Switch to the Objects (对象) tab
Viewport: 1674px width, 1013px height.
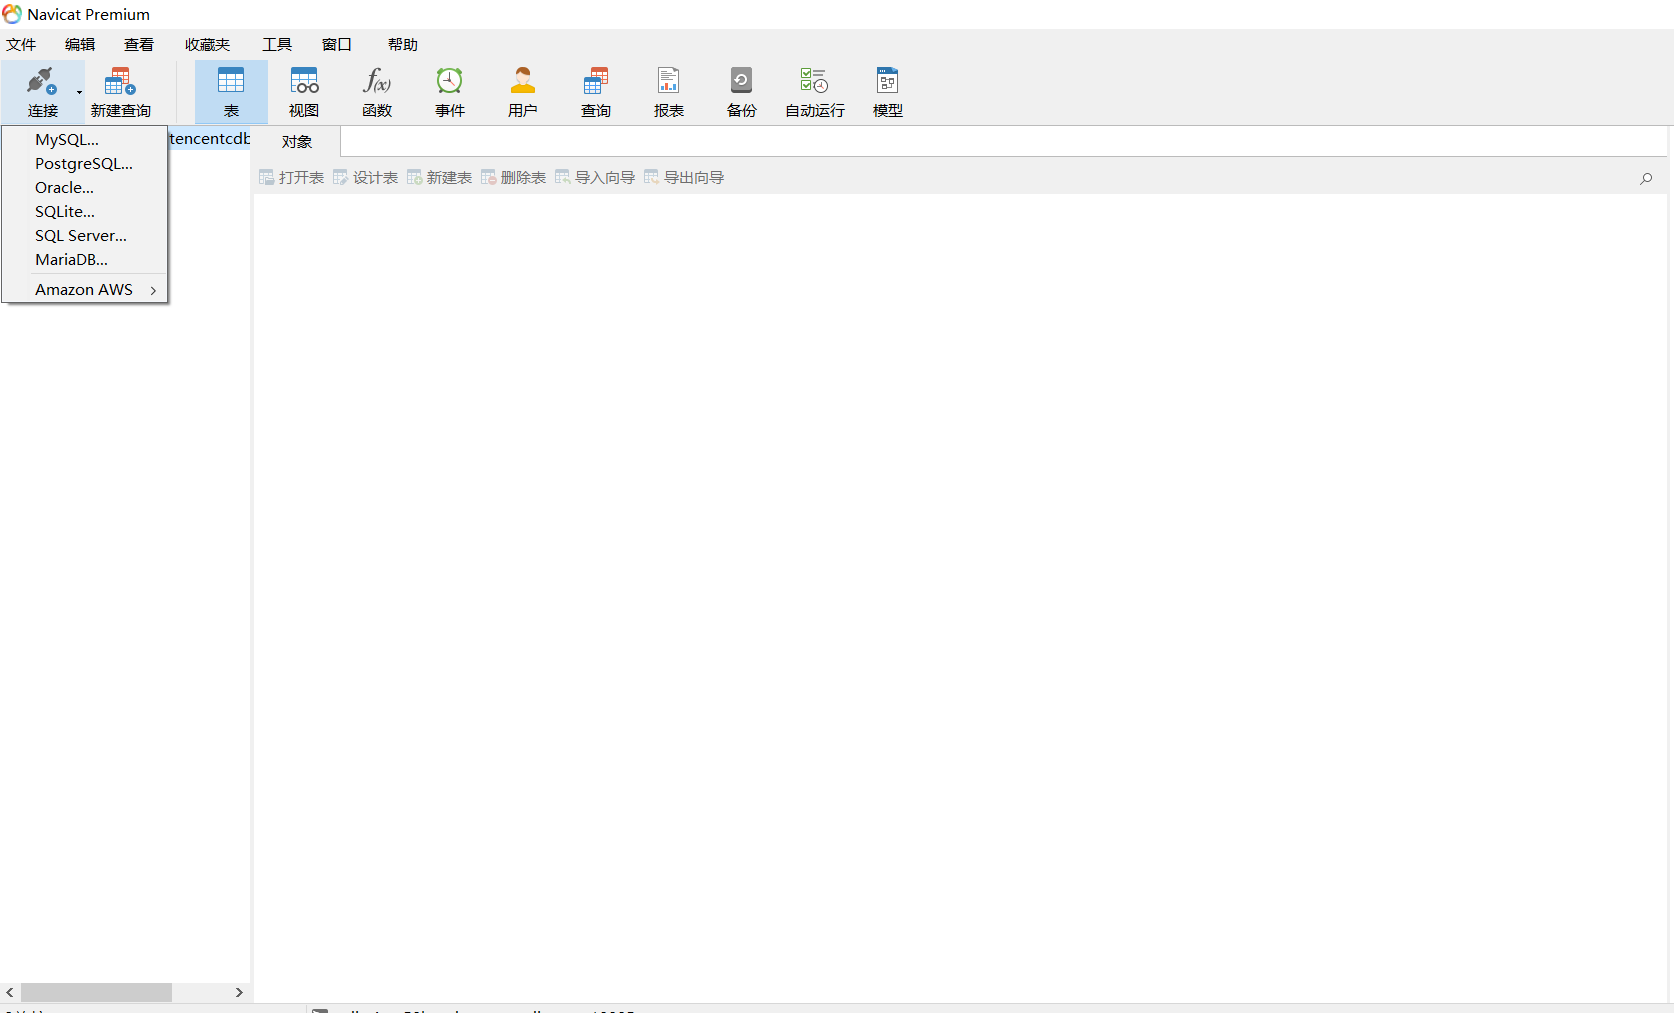pyautogui.click(x=297, y=142)
